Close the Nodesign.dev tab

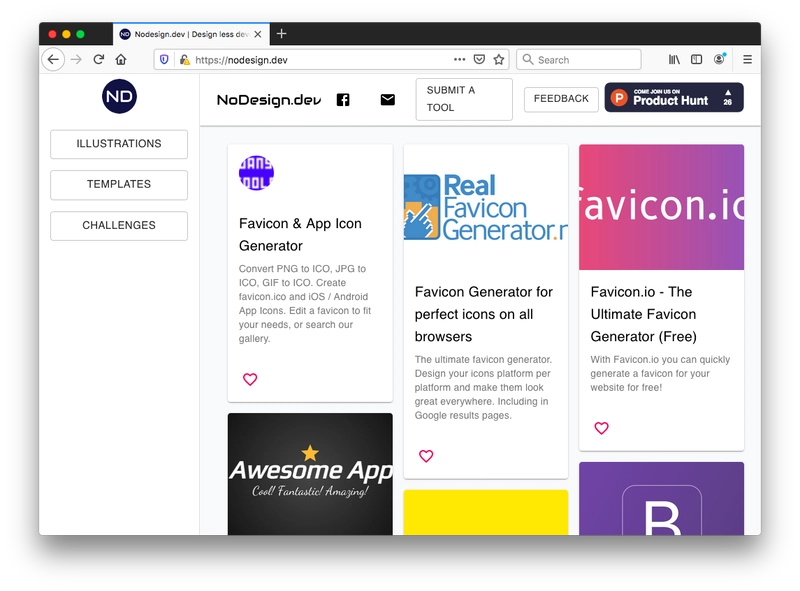click(258, 34)
